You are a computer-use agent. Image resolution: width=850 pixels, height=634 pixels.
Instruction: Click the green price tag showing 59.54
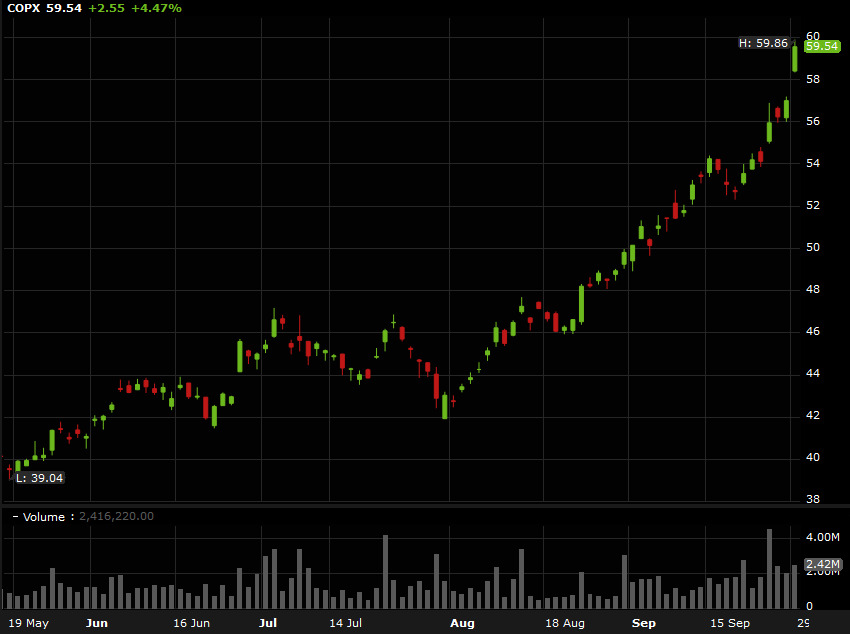click(820, 46)
